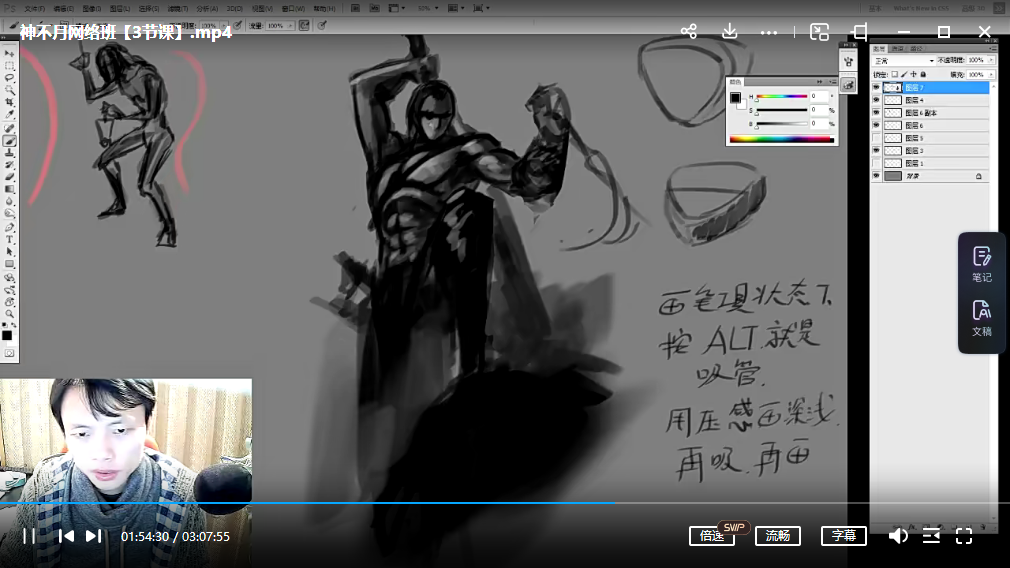The width and height of the screenshot is (1010, 568).
Task: Open tool presets dock icon
Action: (x=848, y=85)
